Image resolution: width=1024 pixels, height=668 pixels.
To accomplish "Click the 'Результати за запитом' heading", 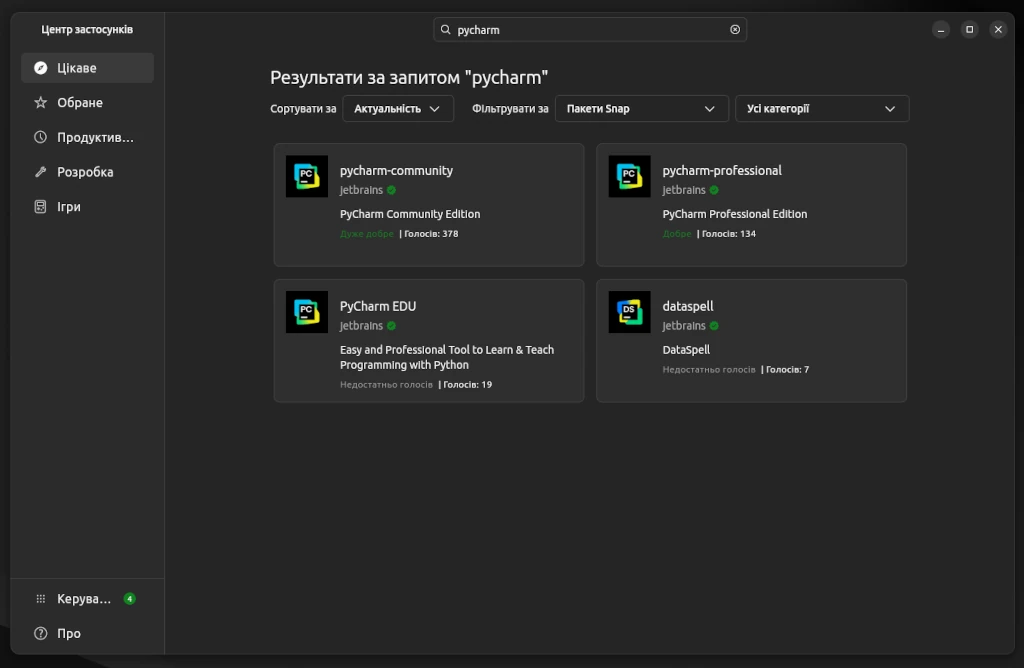I will [409, 77].
